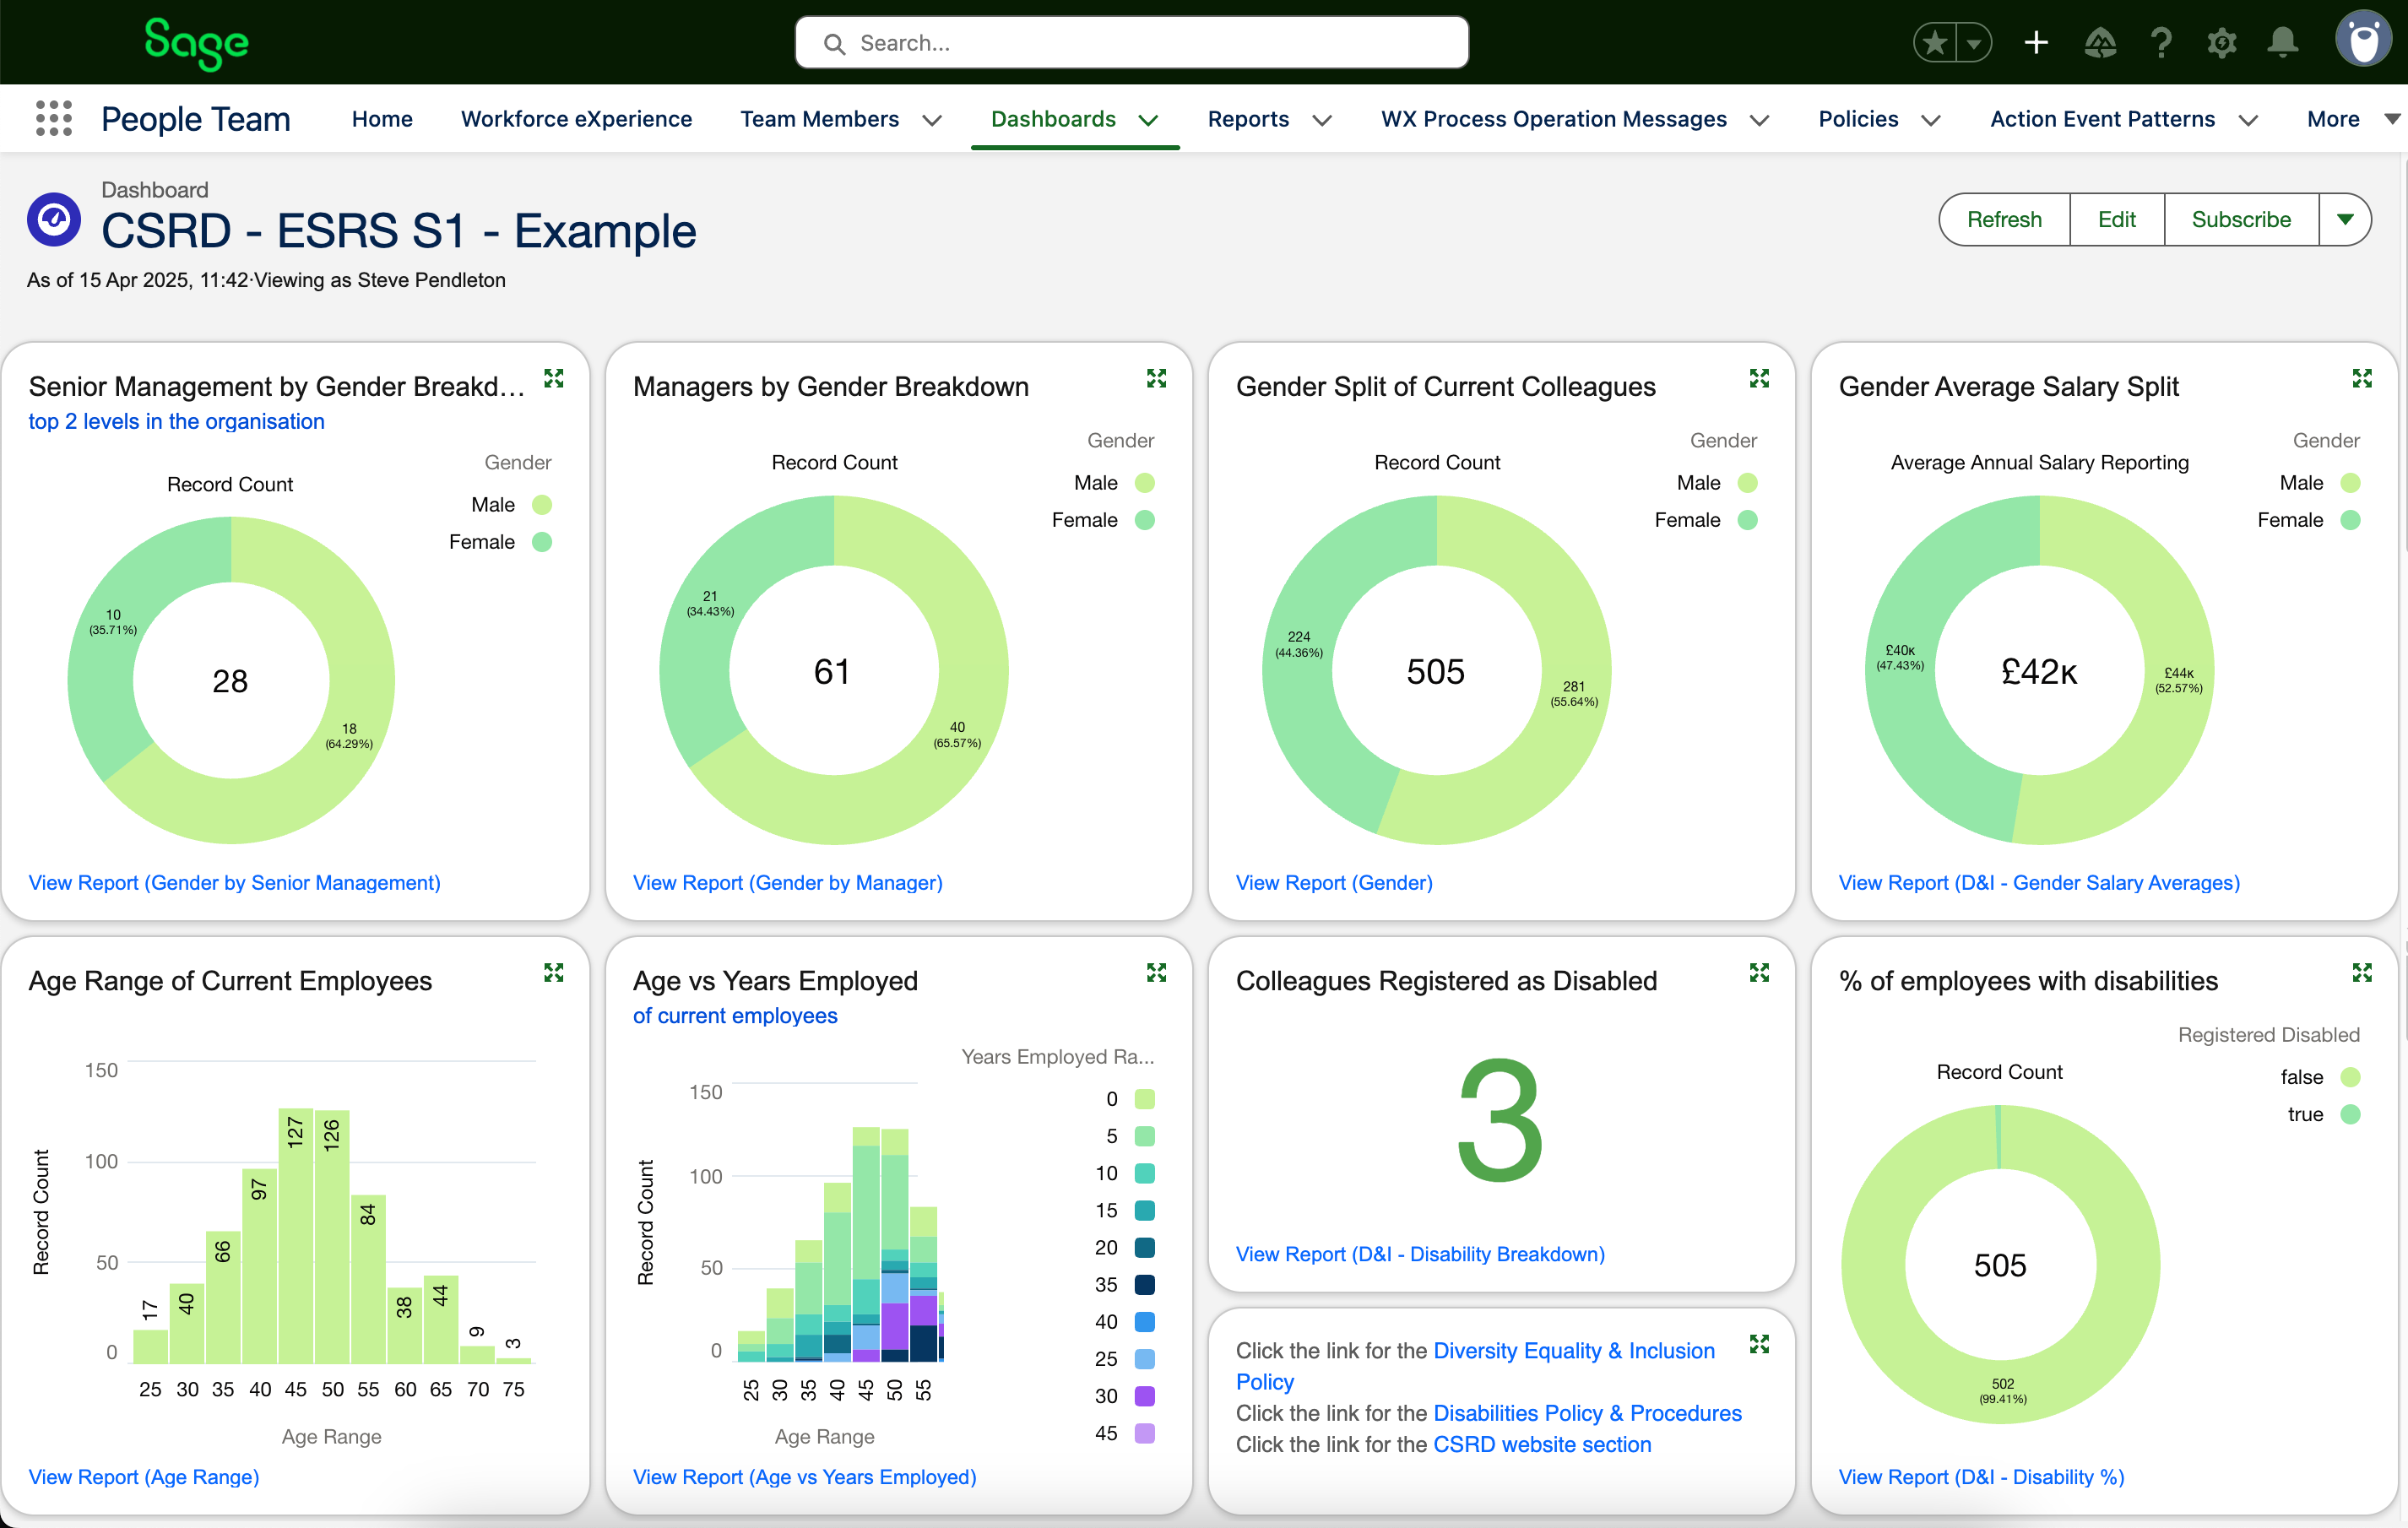Open the More navigation menu
2408x1528 pixels.
click(2352, 119)
